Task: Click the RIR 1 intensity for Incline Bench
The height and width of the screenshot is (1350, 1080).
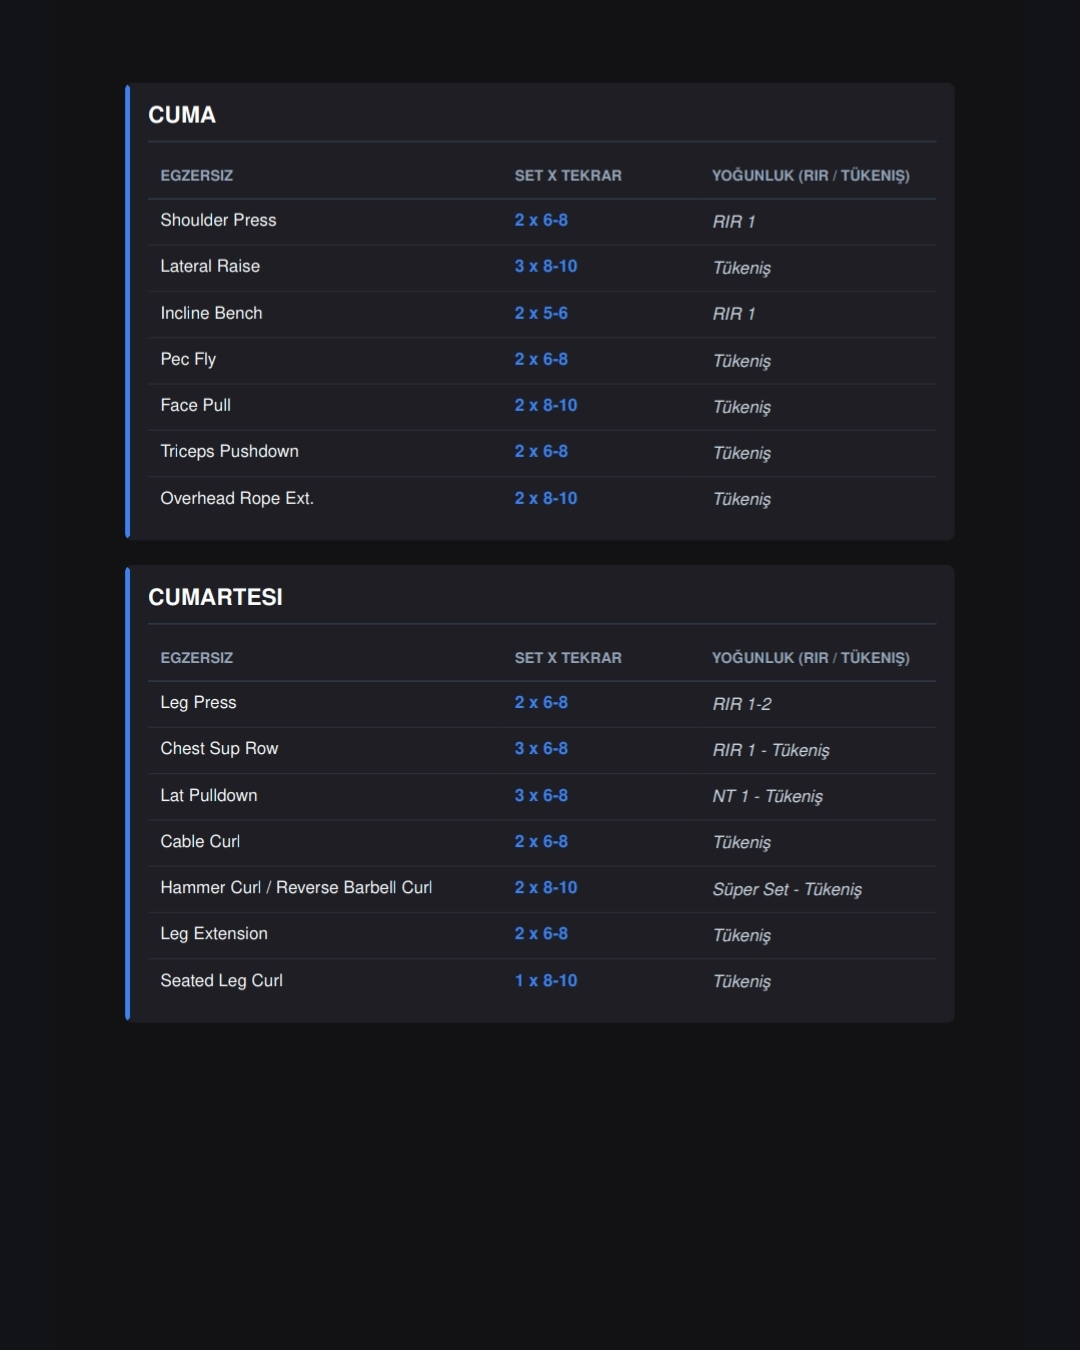Action: 734,314
